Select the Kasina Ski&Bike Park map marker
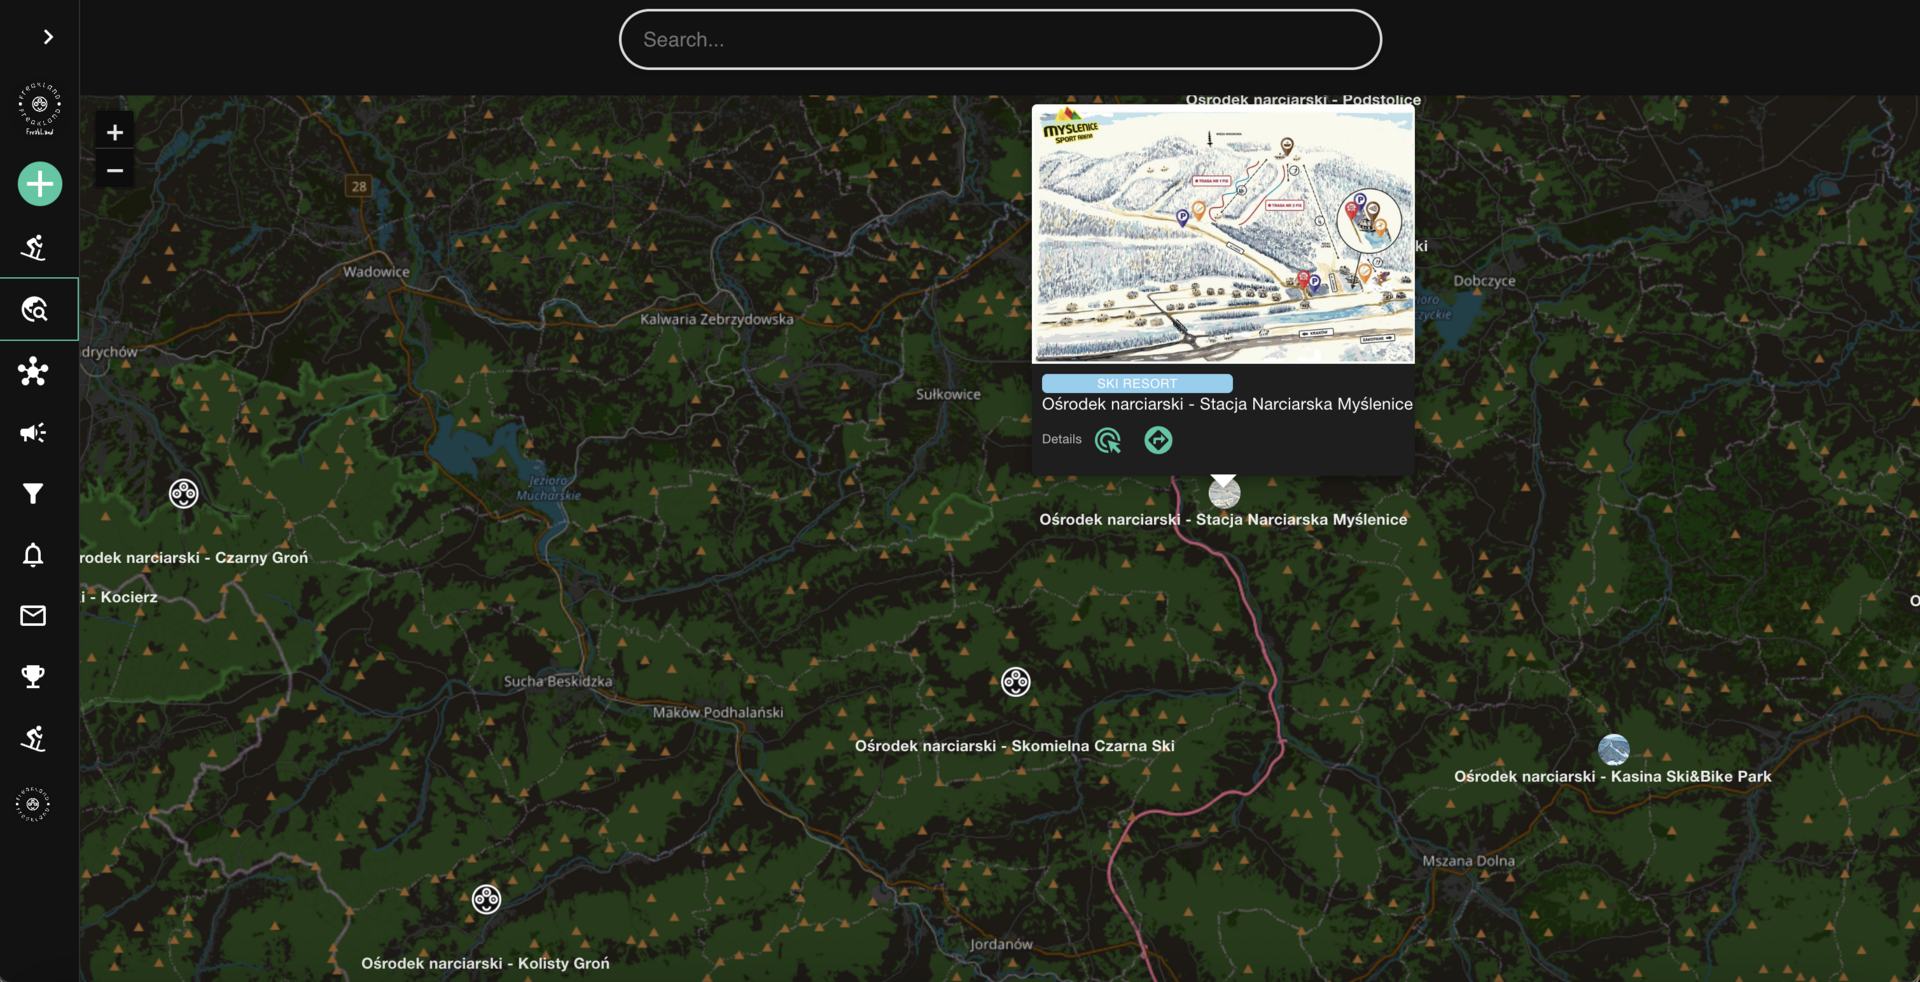Viewport: 1920px width, 982px height. (x=1613, y=749)
